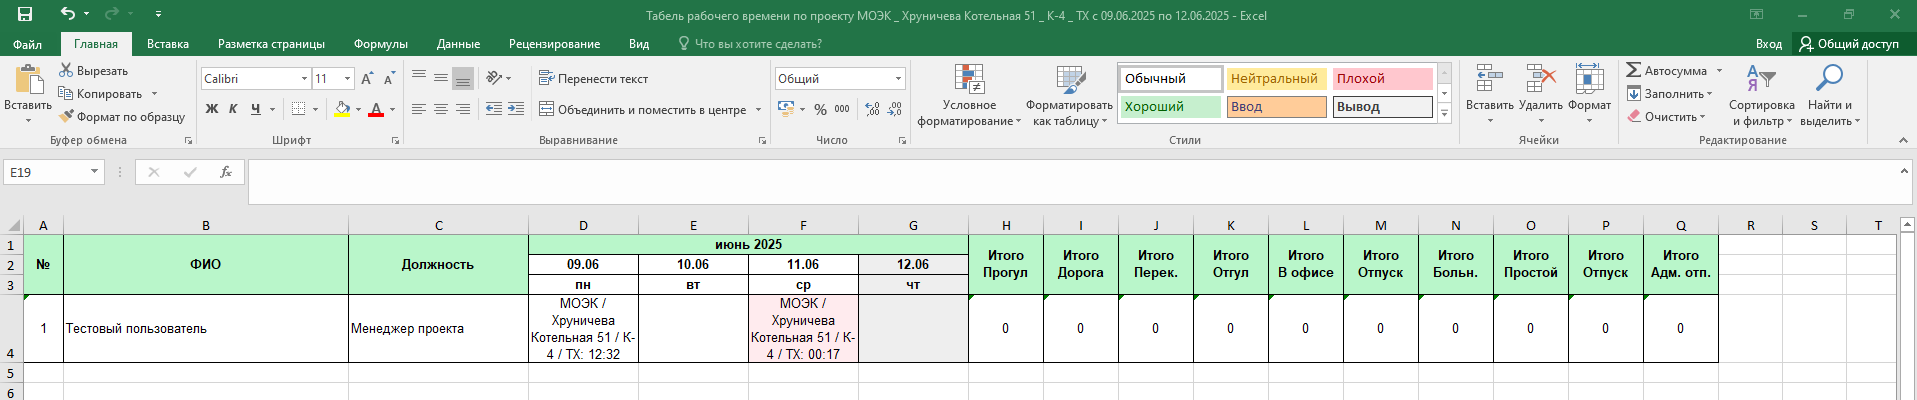Image resolution: width=1917 pixels, height=400 pixels.
Task: Click the Insert Function fx icon
Action: pyautogui.click(x=226, y=172)
